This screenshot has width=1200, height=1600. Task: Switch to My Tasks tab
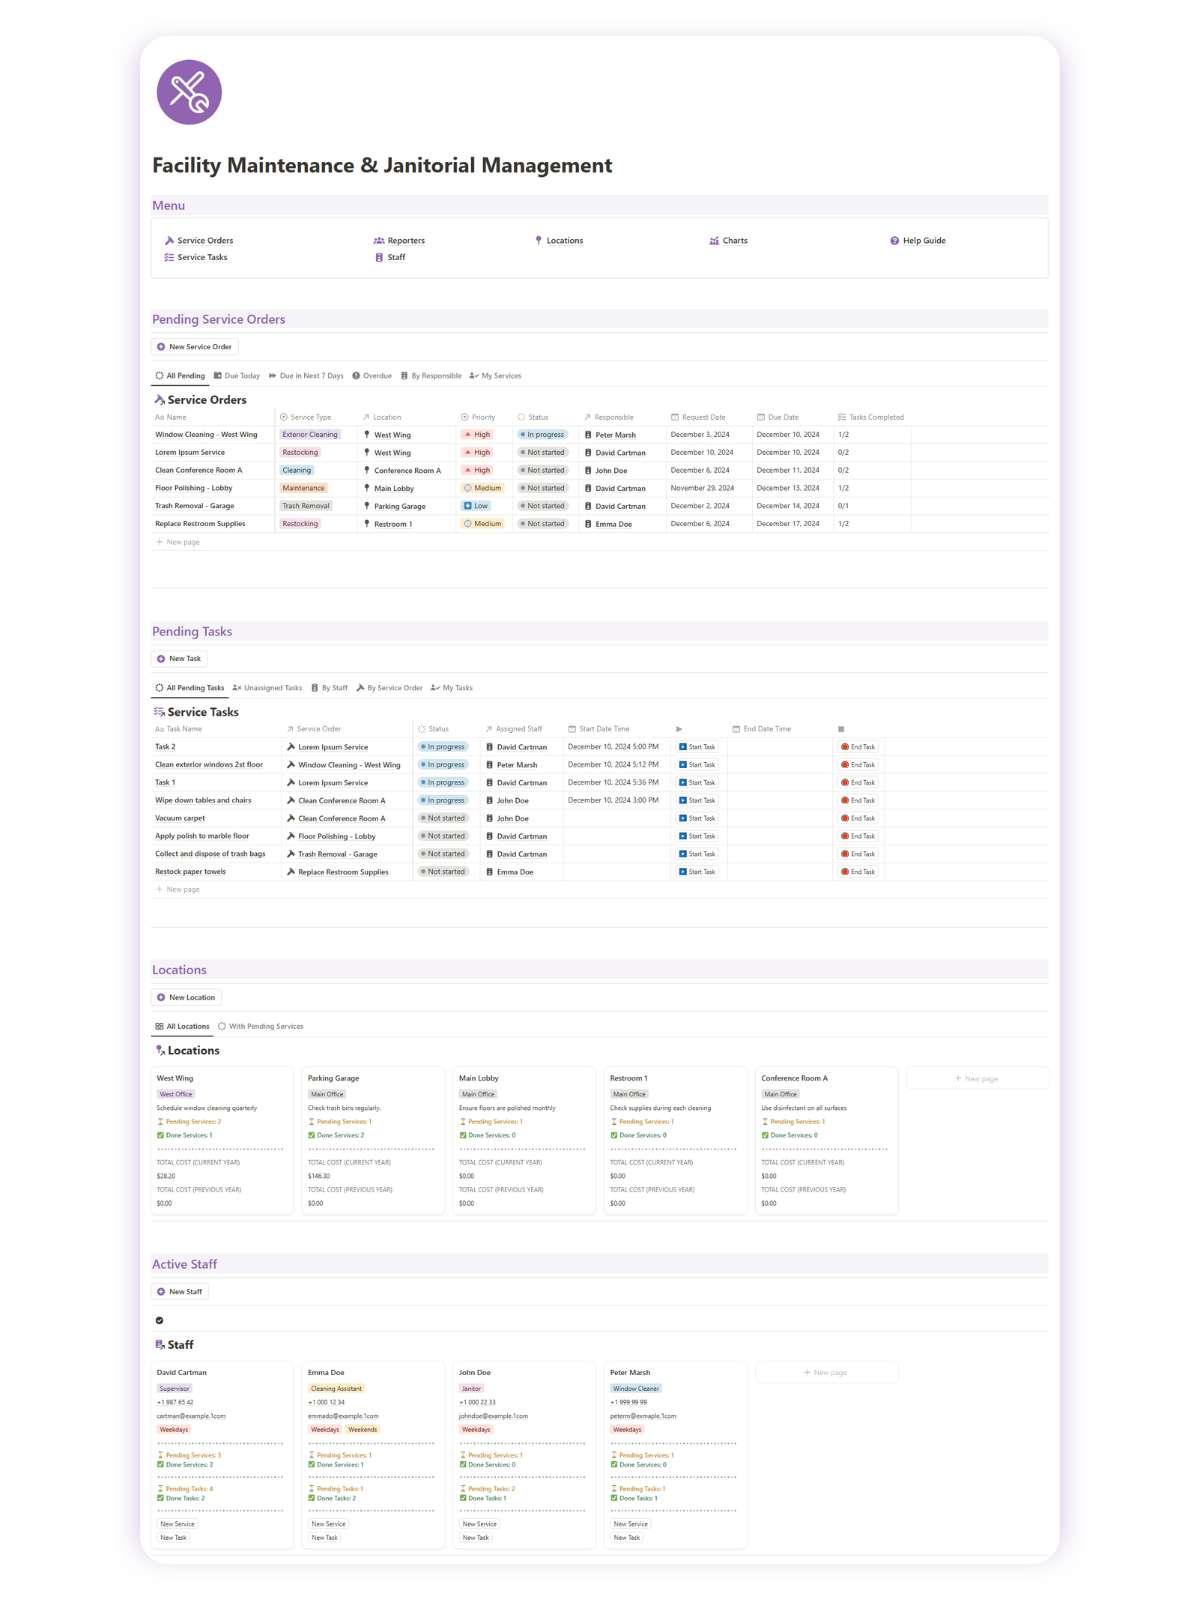point(451,688)
